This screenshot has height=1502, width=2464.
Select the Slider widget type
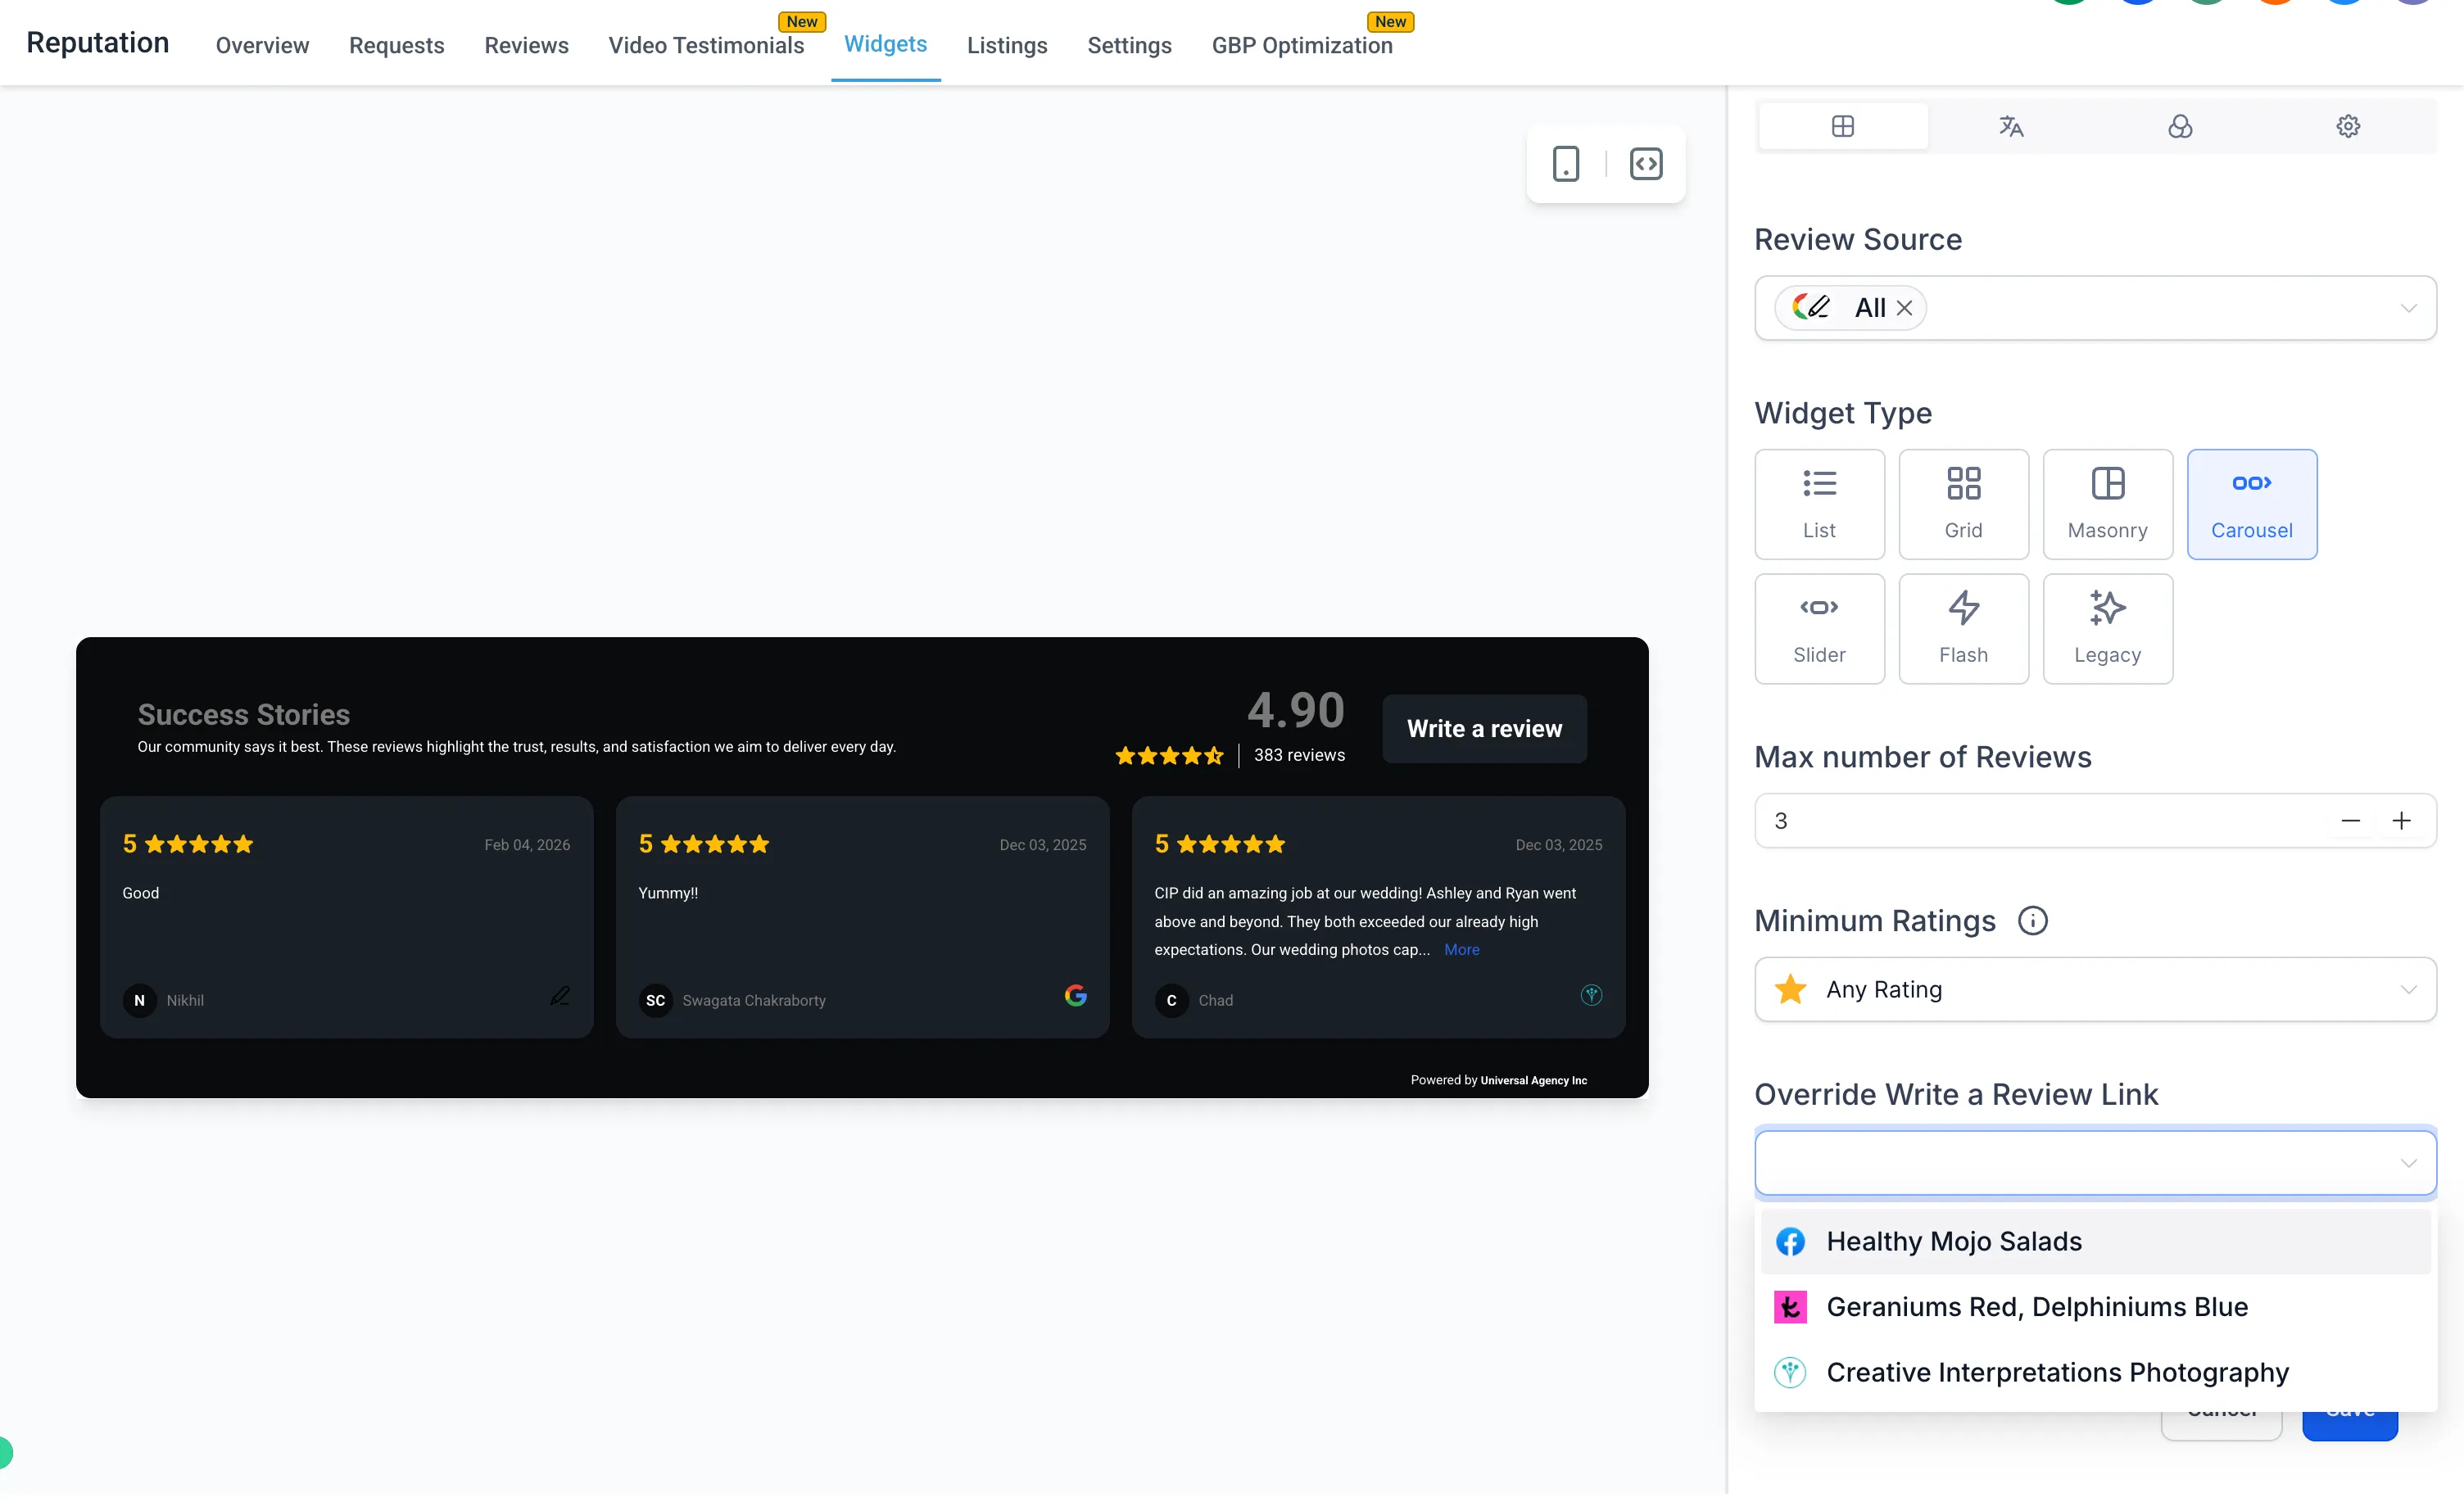(x=1818, y=628)
